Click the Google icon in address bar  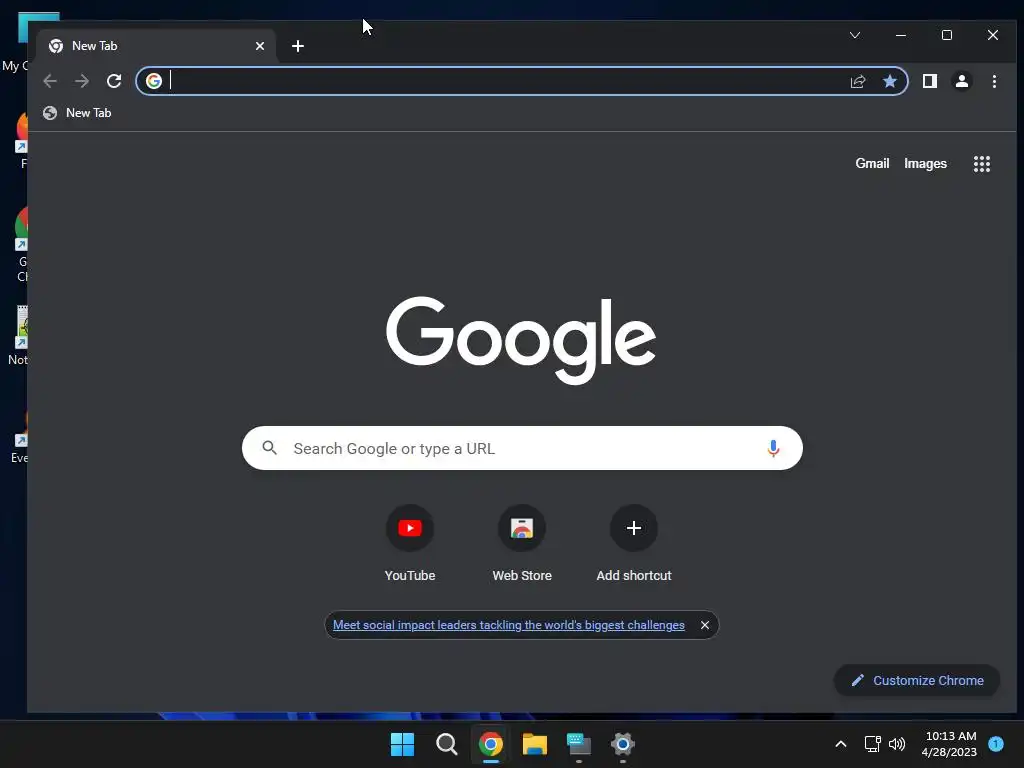153,81
